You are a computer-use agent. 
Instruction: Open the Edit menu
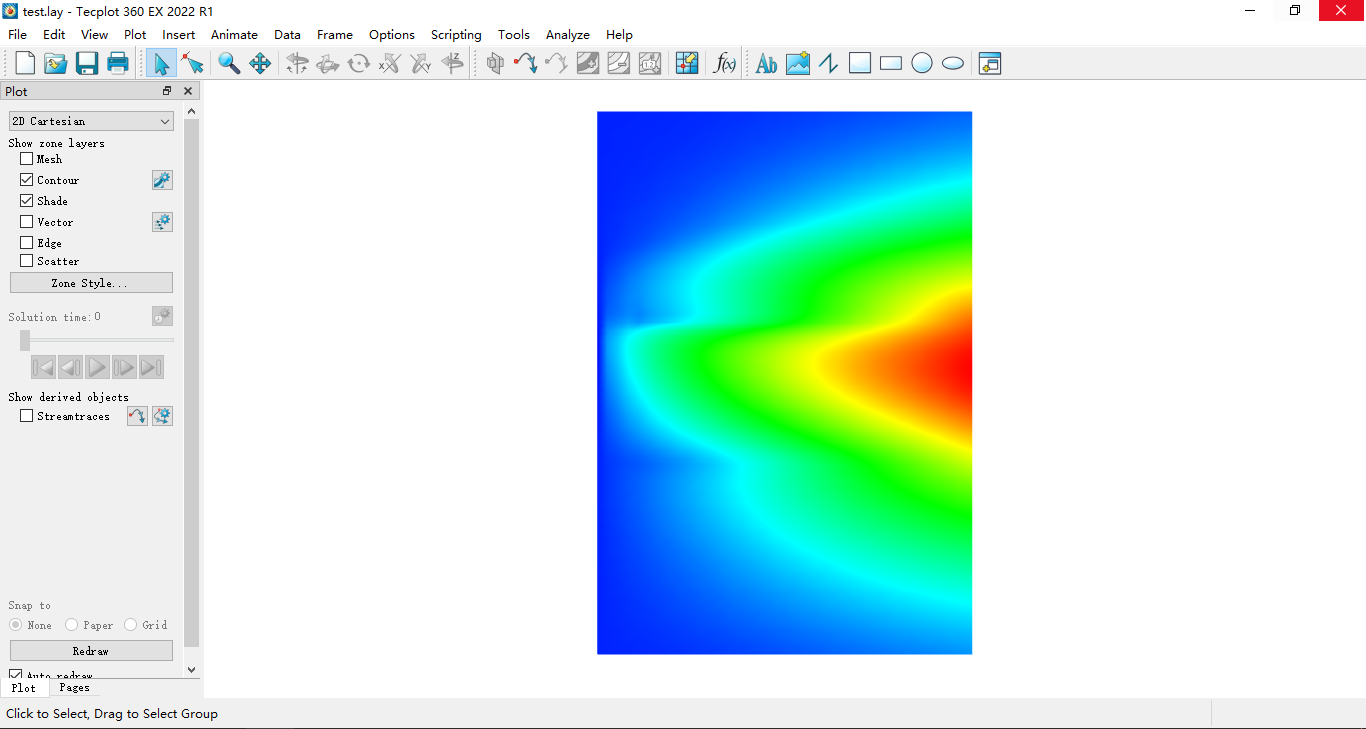click(54, 34)
